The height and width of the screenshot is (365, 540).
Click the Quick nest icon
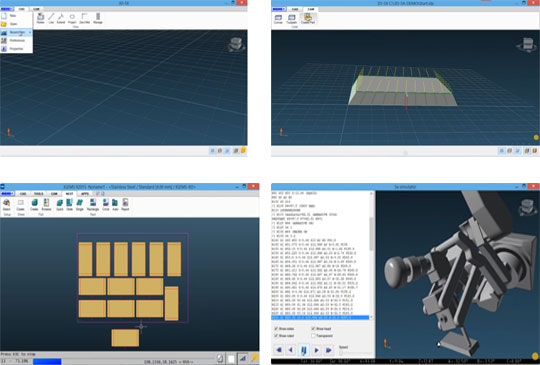pyautogui.click(x=60, y=205)
